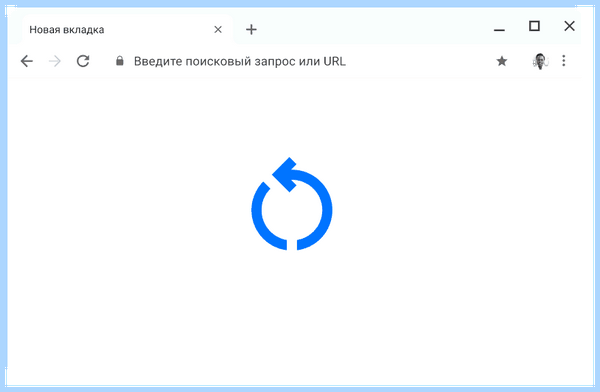The height and width of the screenshot is (392, 600).
Task: Click the large blue reload circle icon
Action: coord(292,204)
